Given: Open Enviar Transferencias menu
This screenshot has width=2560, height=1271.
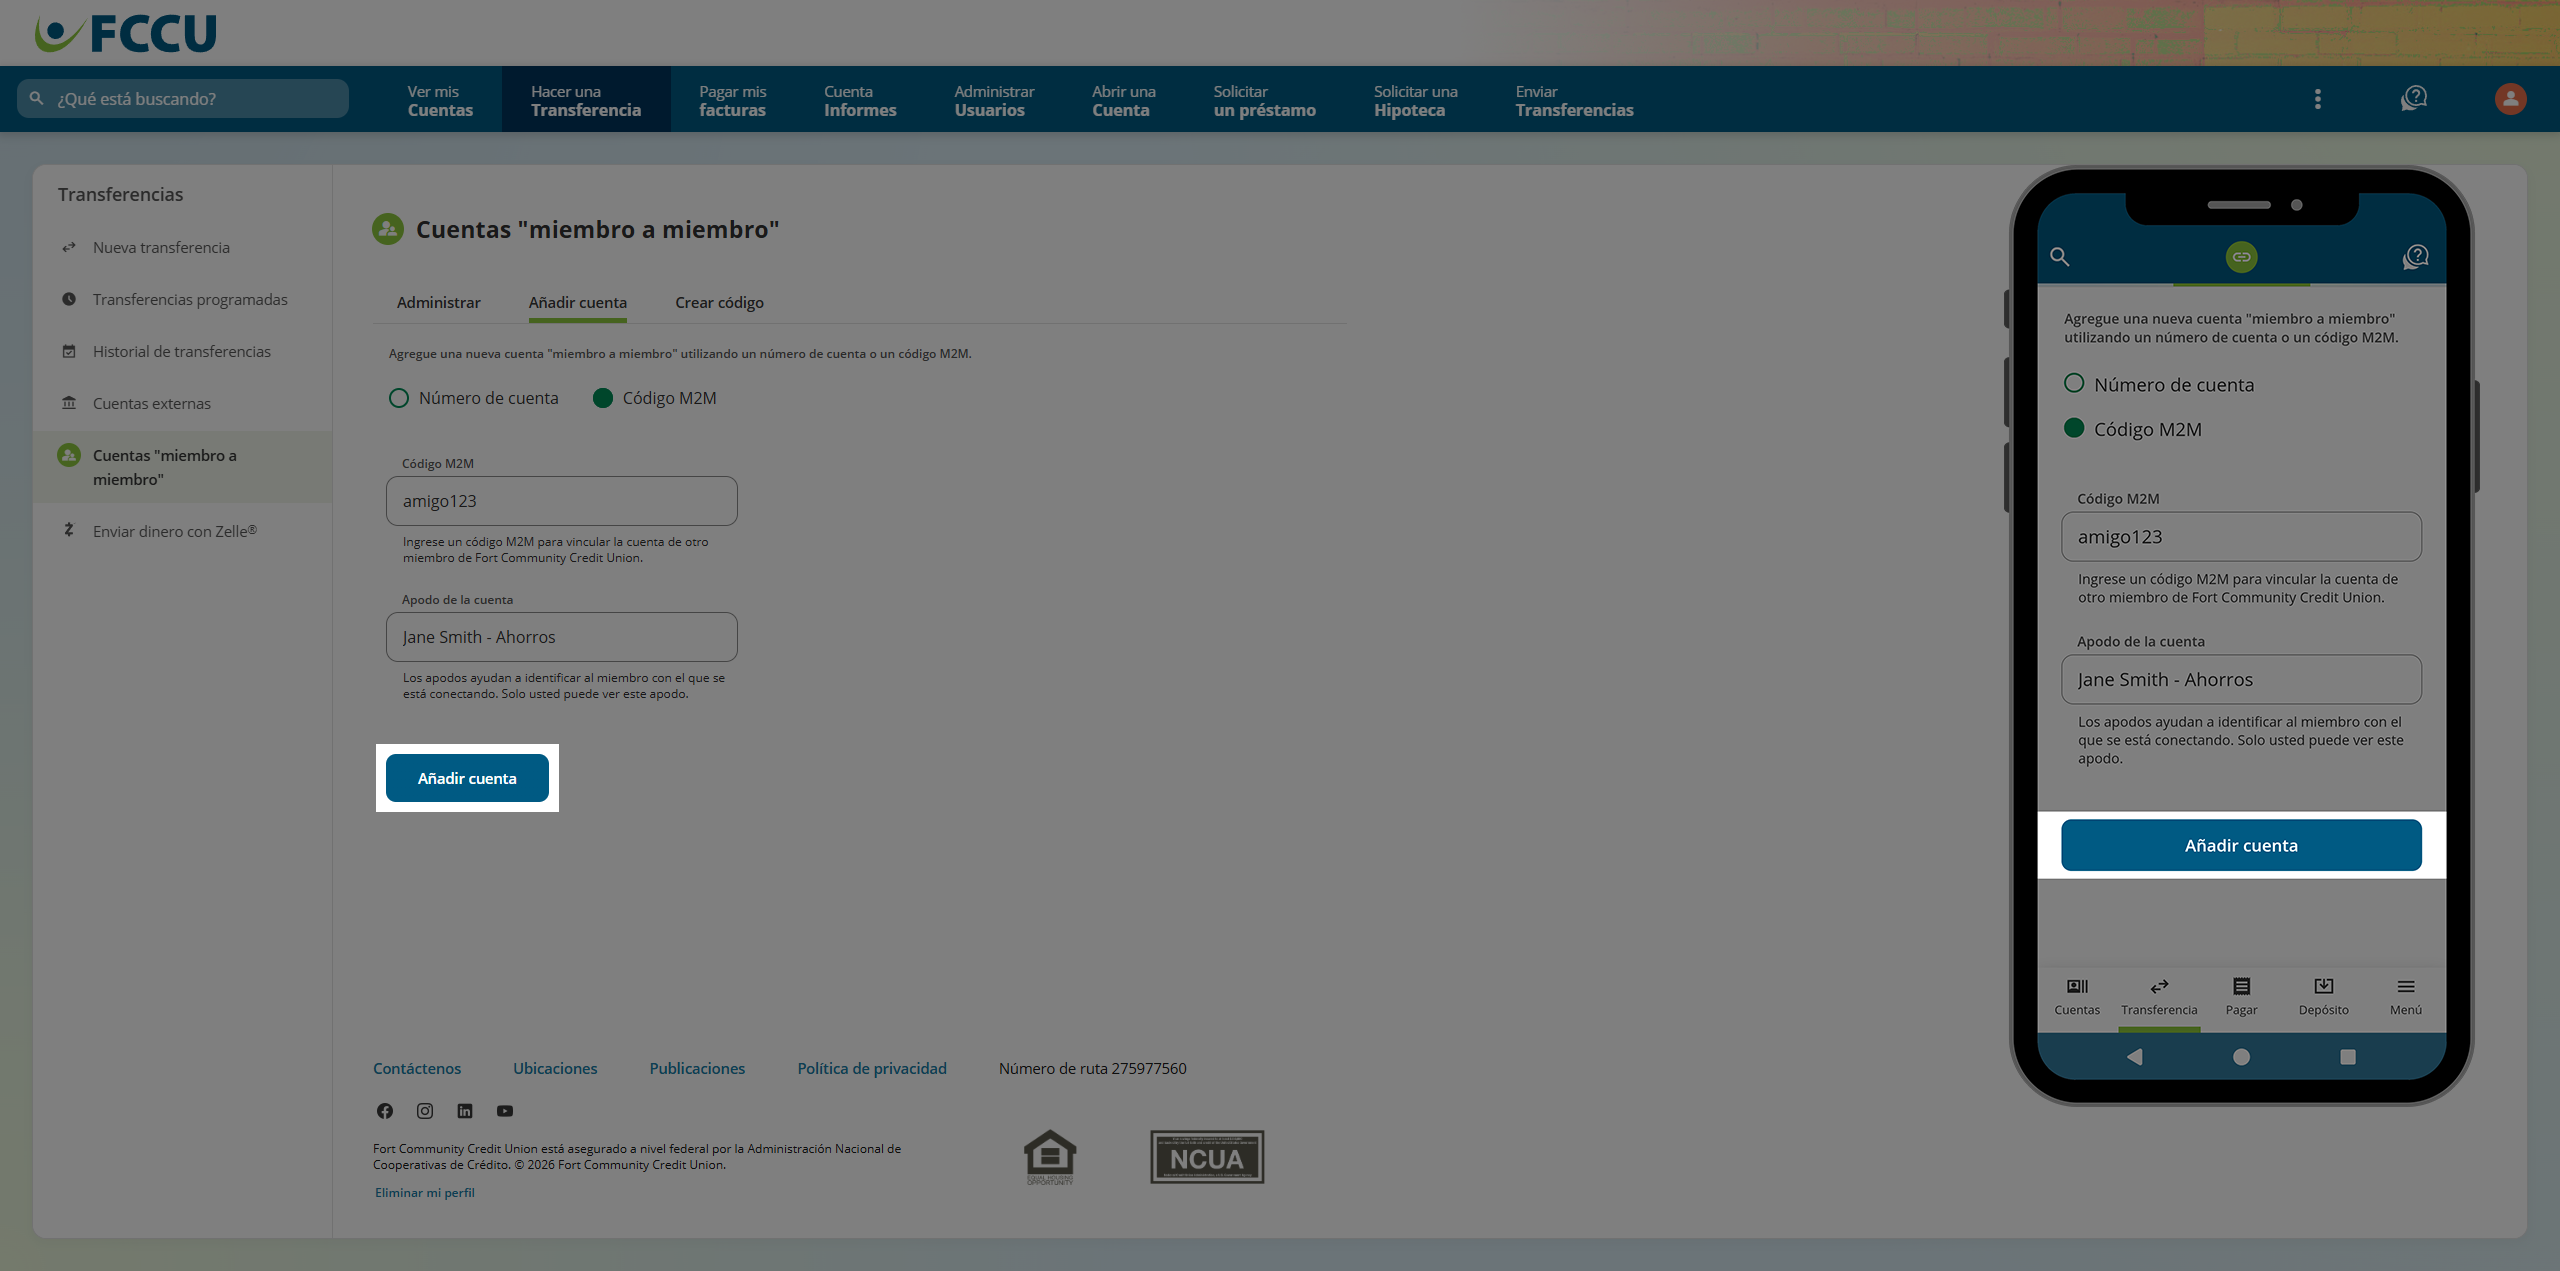Looking at the screenshot, I should click(x=1575, y=100).
